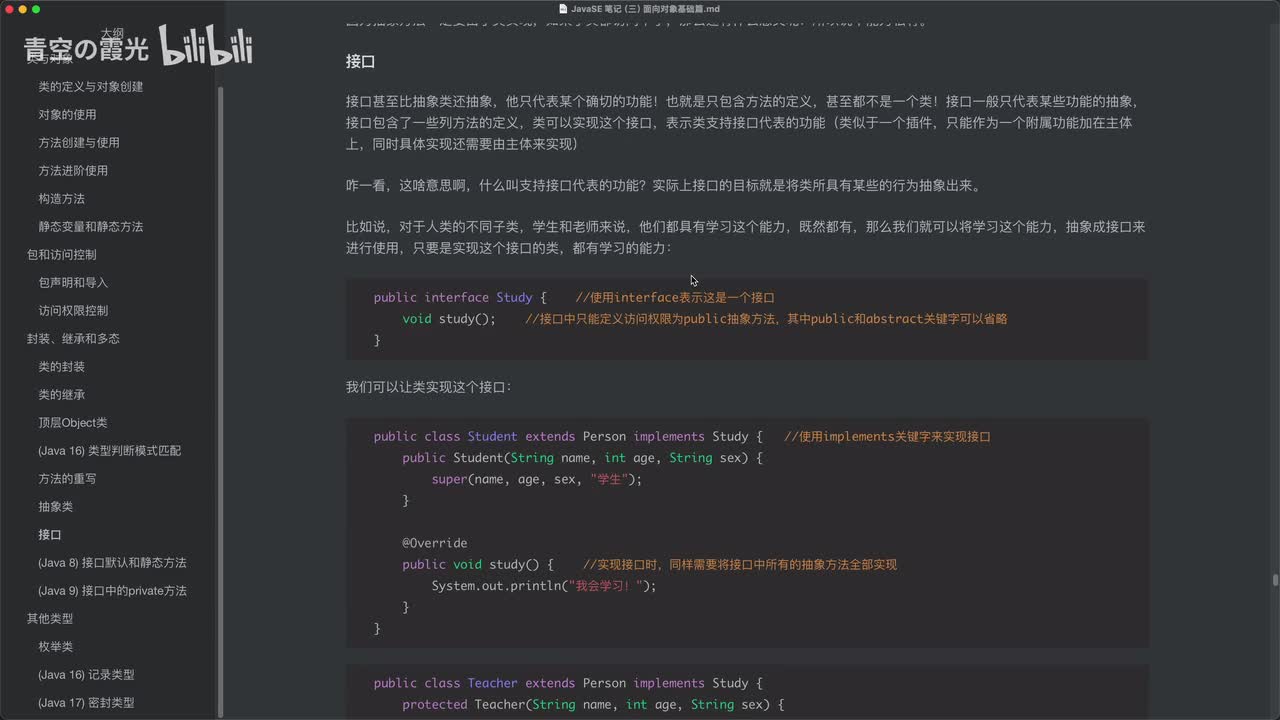Select 方法创建与使用 outline entry

79,143
